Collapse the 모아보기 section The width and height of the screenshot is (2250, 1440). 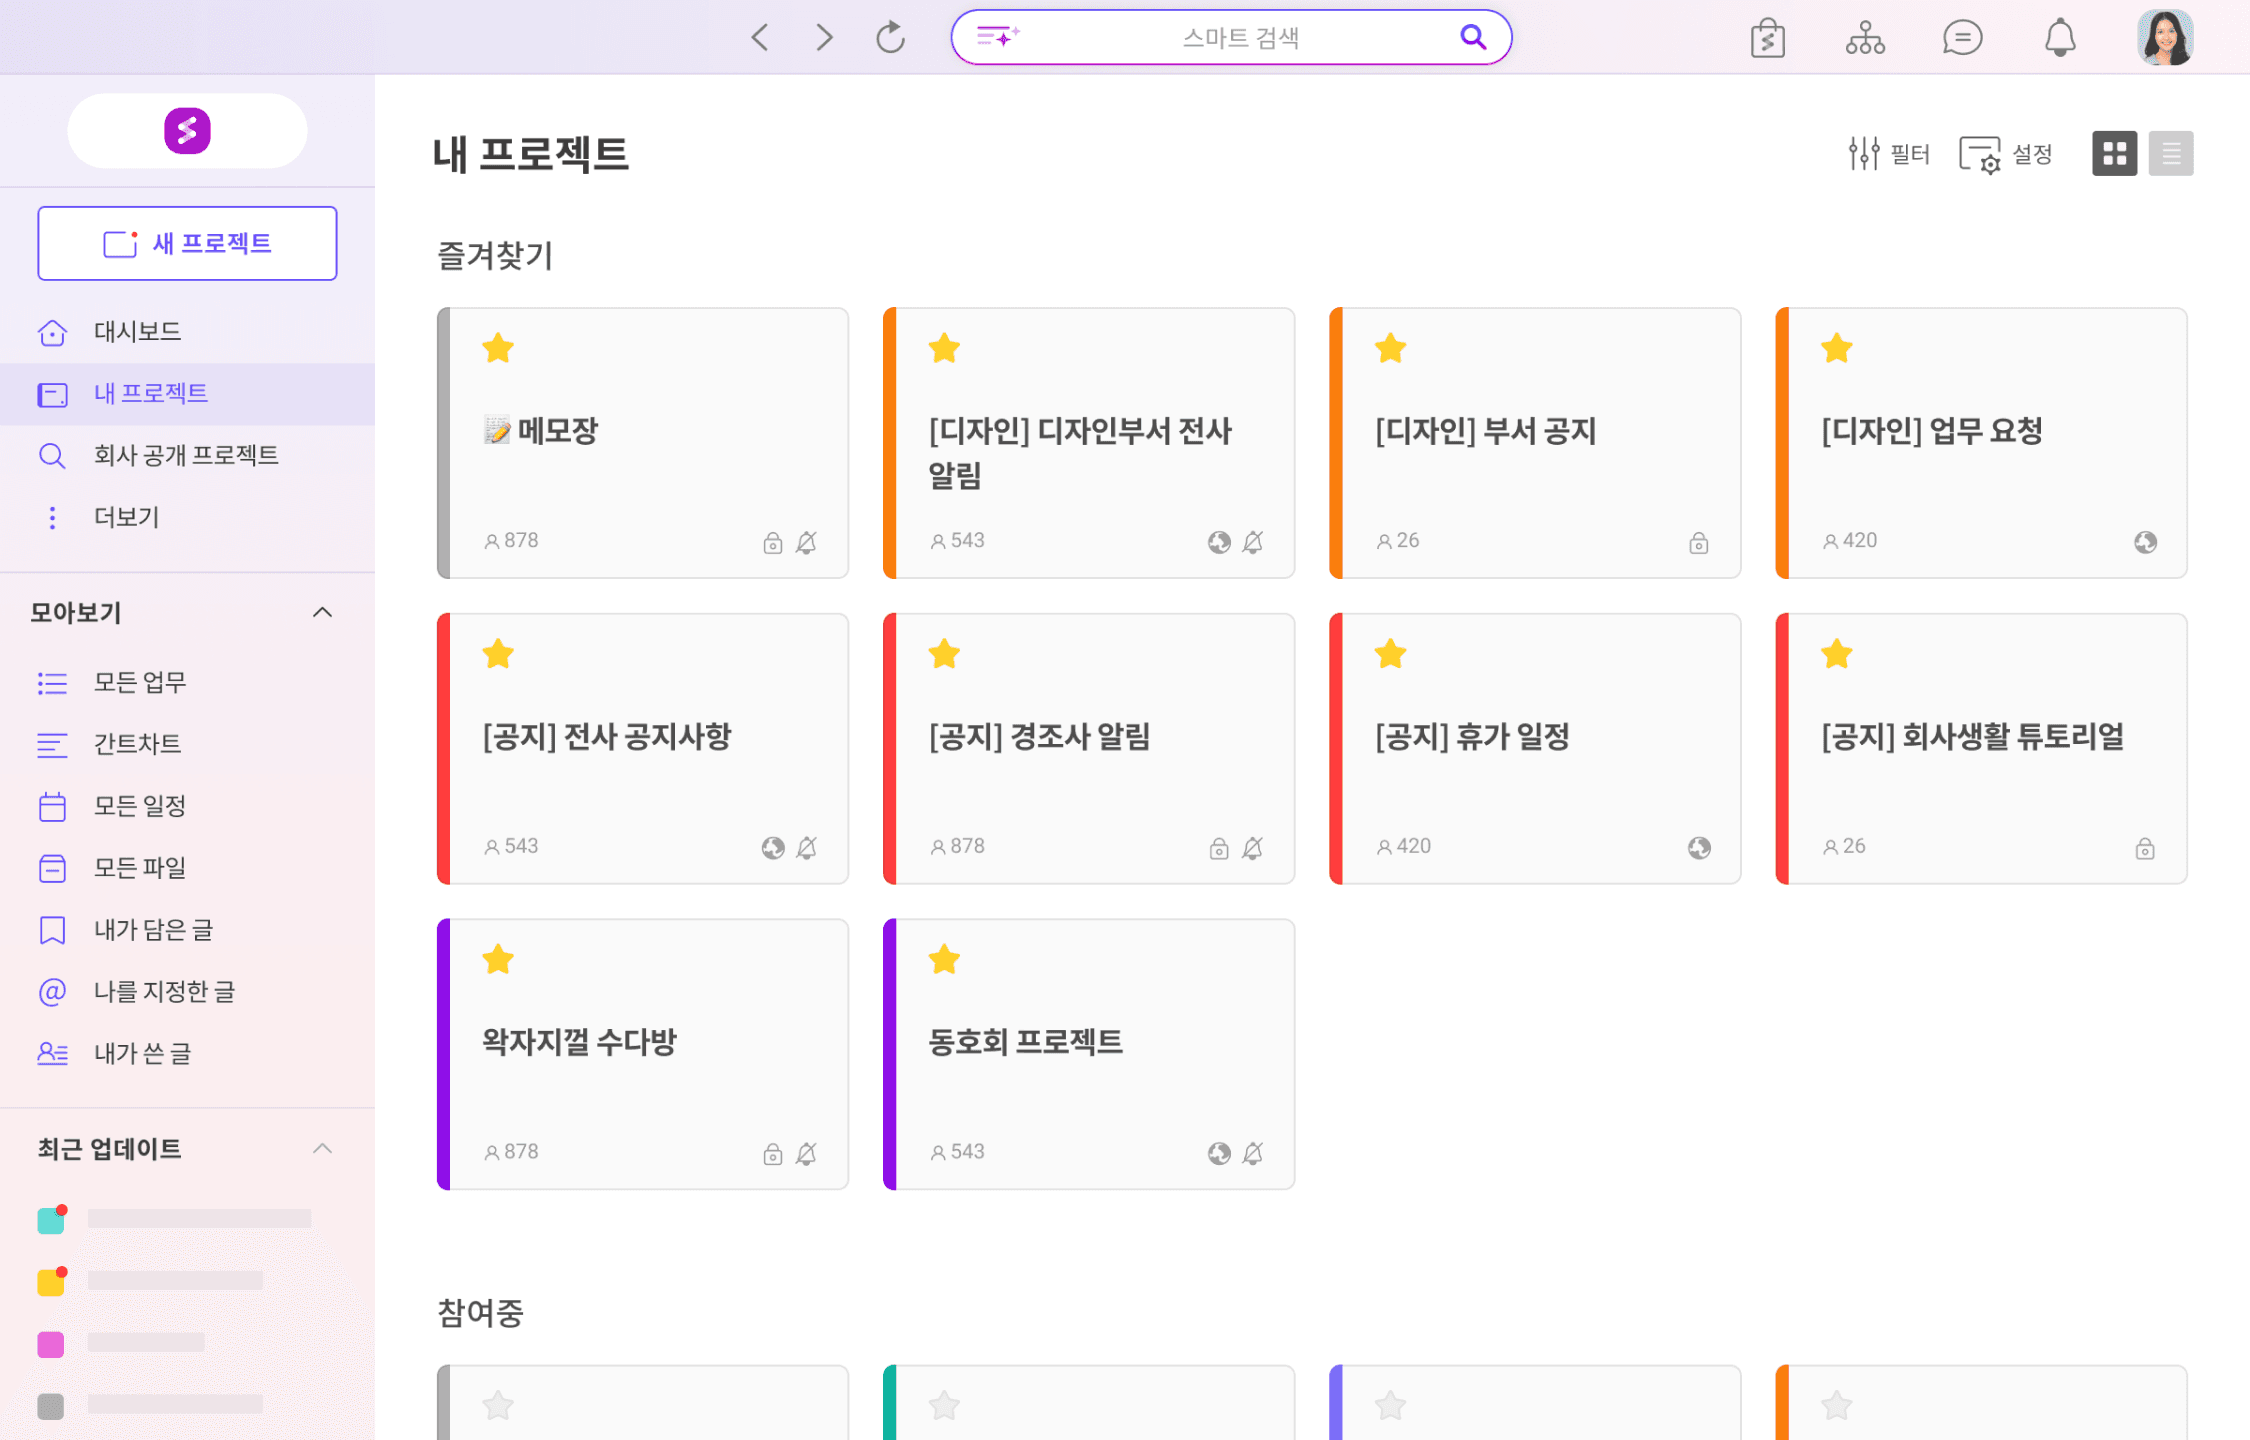click(322, 612)
